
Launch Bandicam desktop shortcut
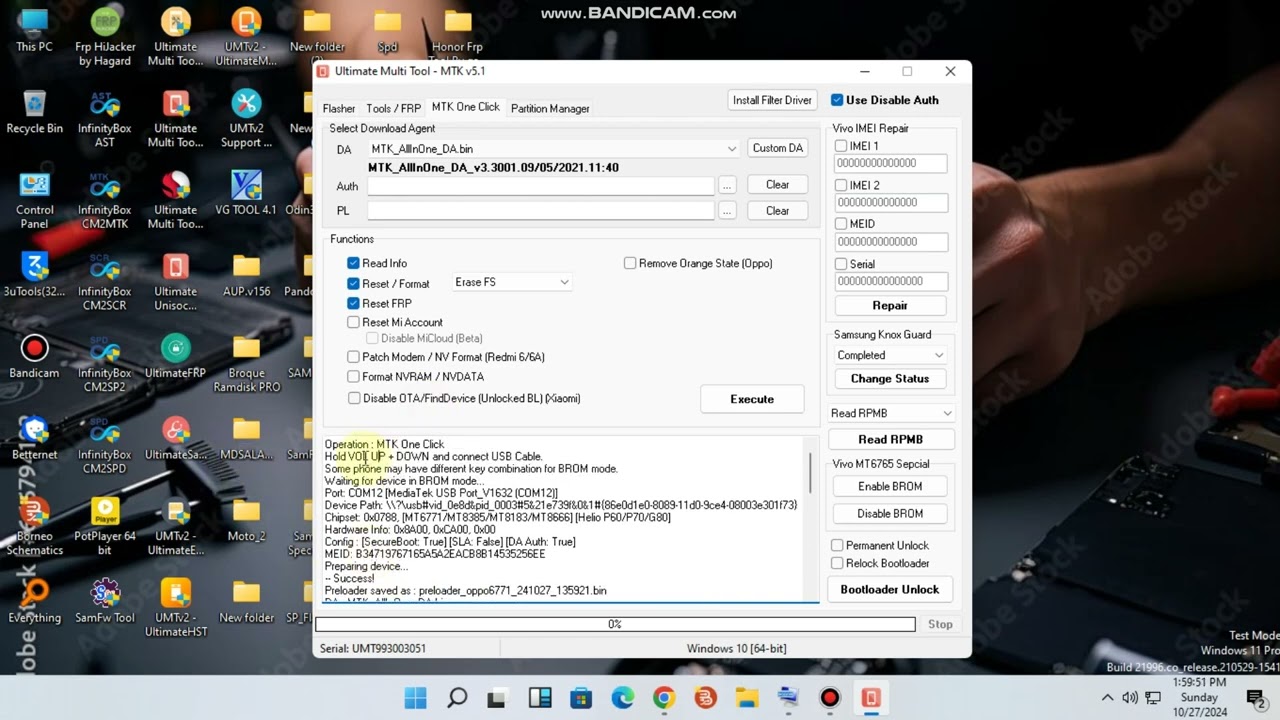tap(34, 357)
